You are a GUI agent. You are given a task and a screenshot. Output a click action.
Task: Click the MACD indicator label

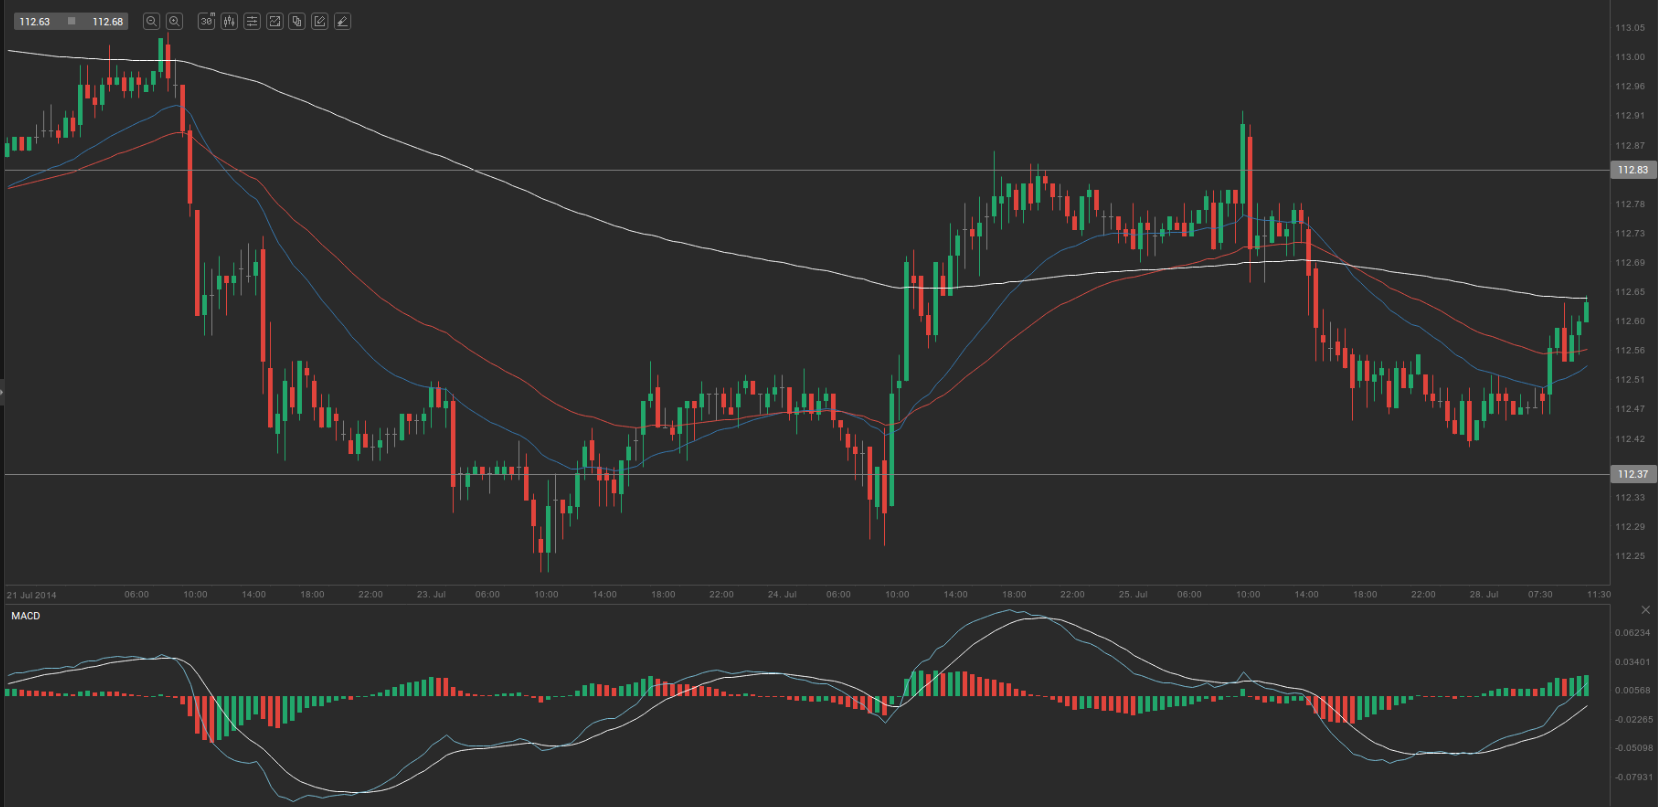26,616
